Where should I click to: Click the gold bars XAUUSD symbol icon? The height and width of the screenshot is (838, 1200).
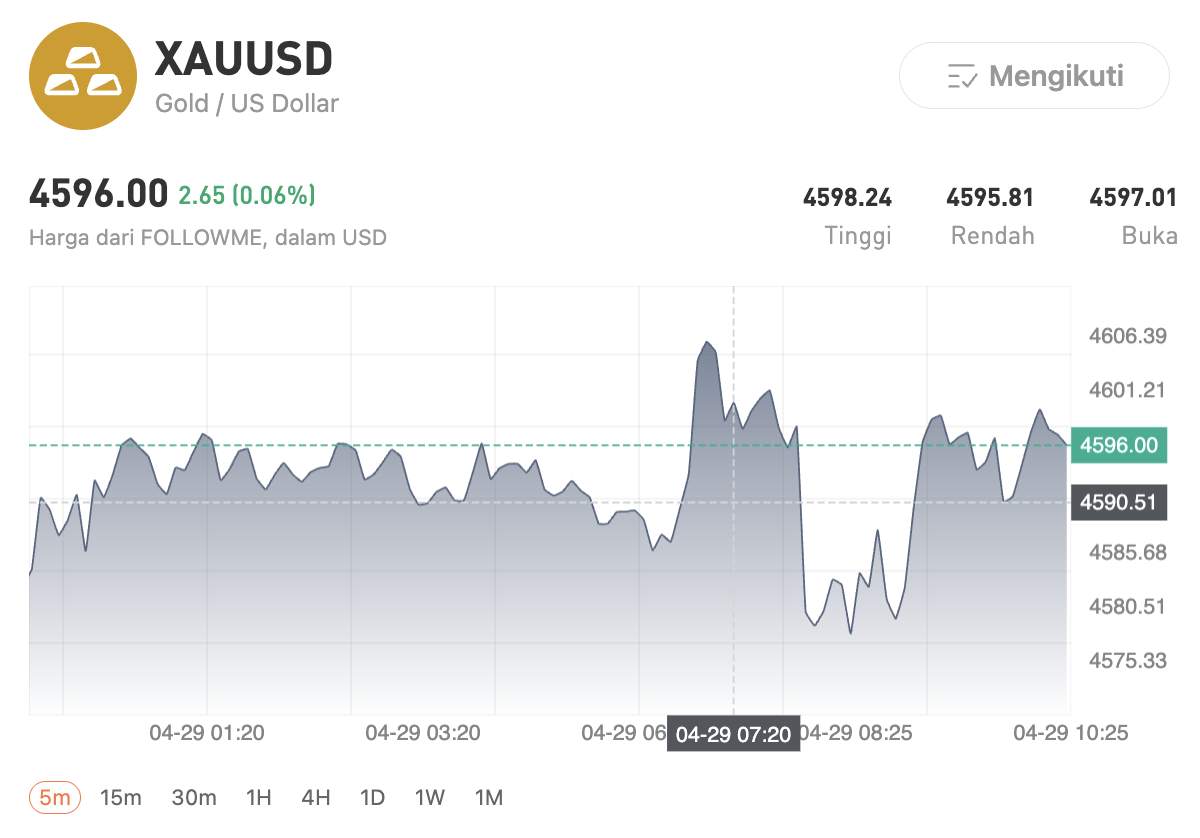coord(83,77)
